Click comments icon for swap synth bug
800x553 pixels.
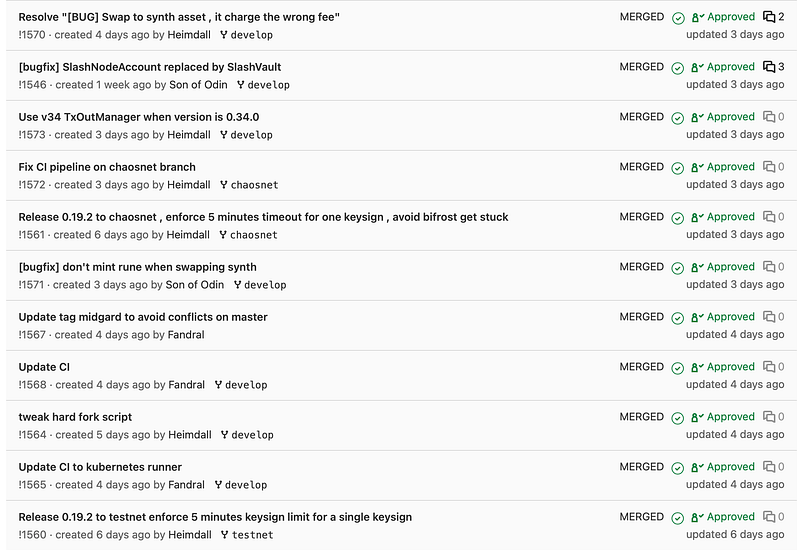pos(769,17)
